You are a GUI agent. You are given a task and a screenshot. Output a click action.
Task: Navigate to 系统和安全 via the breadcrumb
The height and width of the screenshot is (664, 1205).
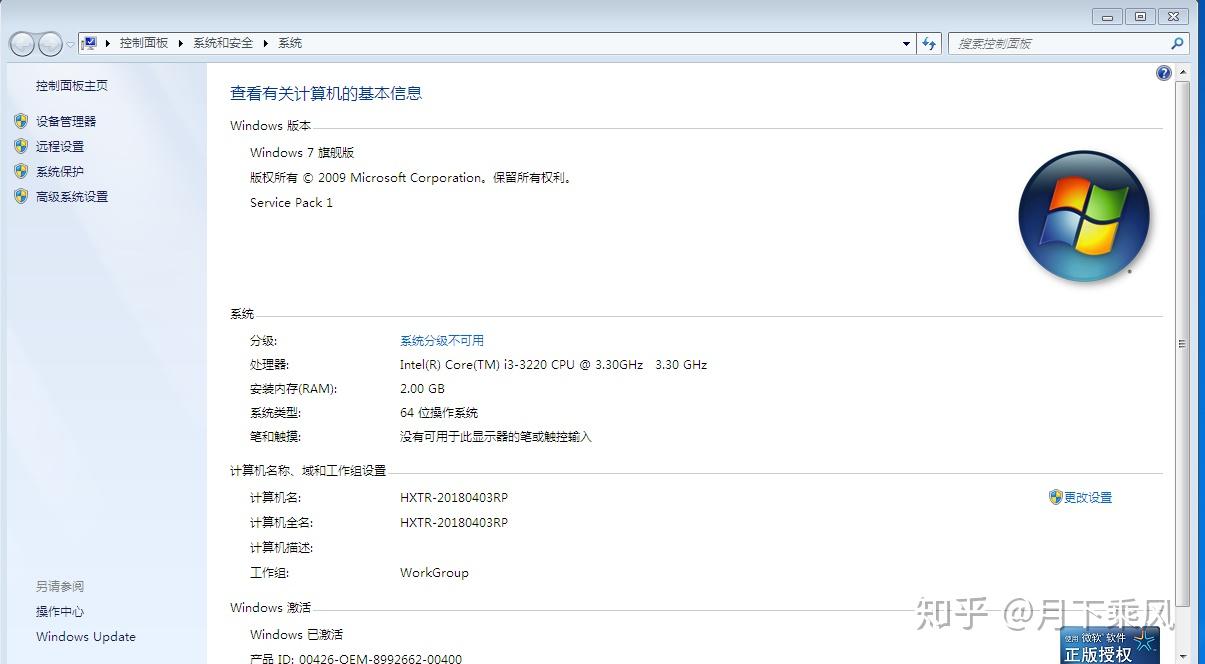pos(223,43)
